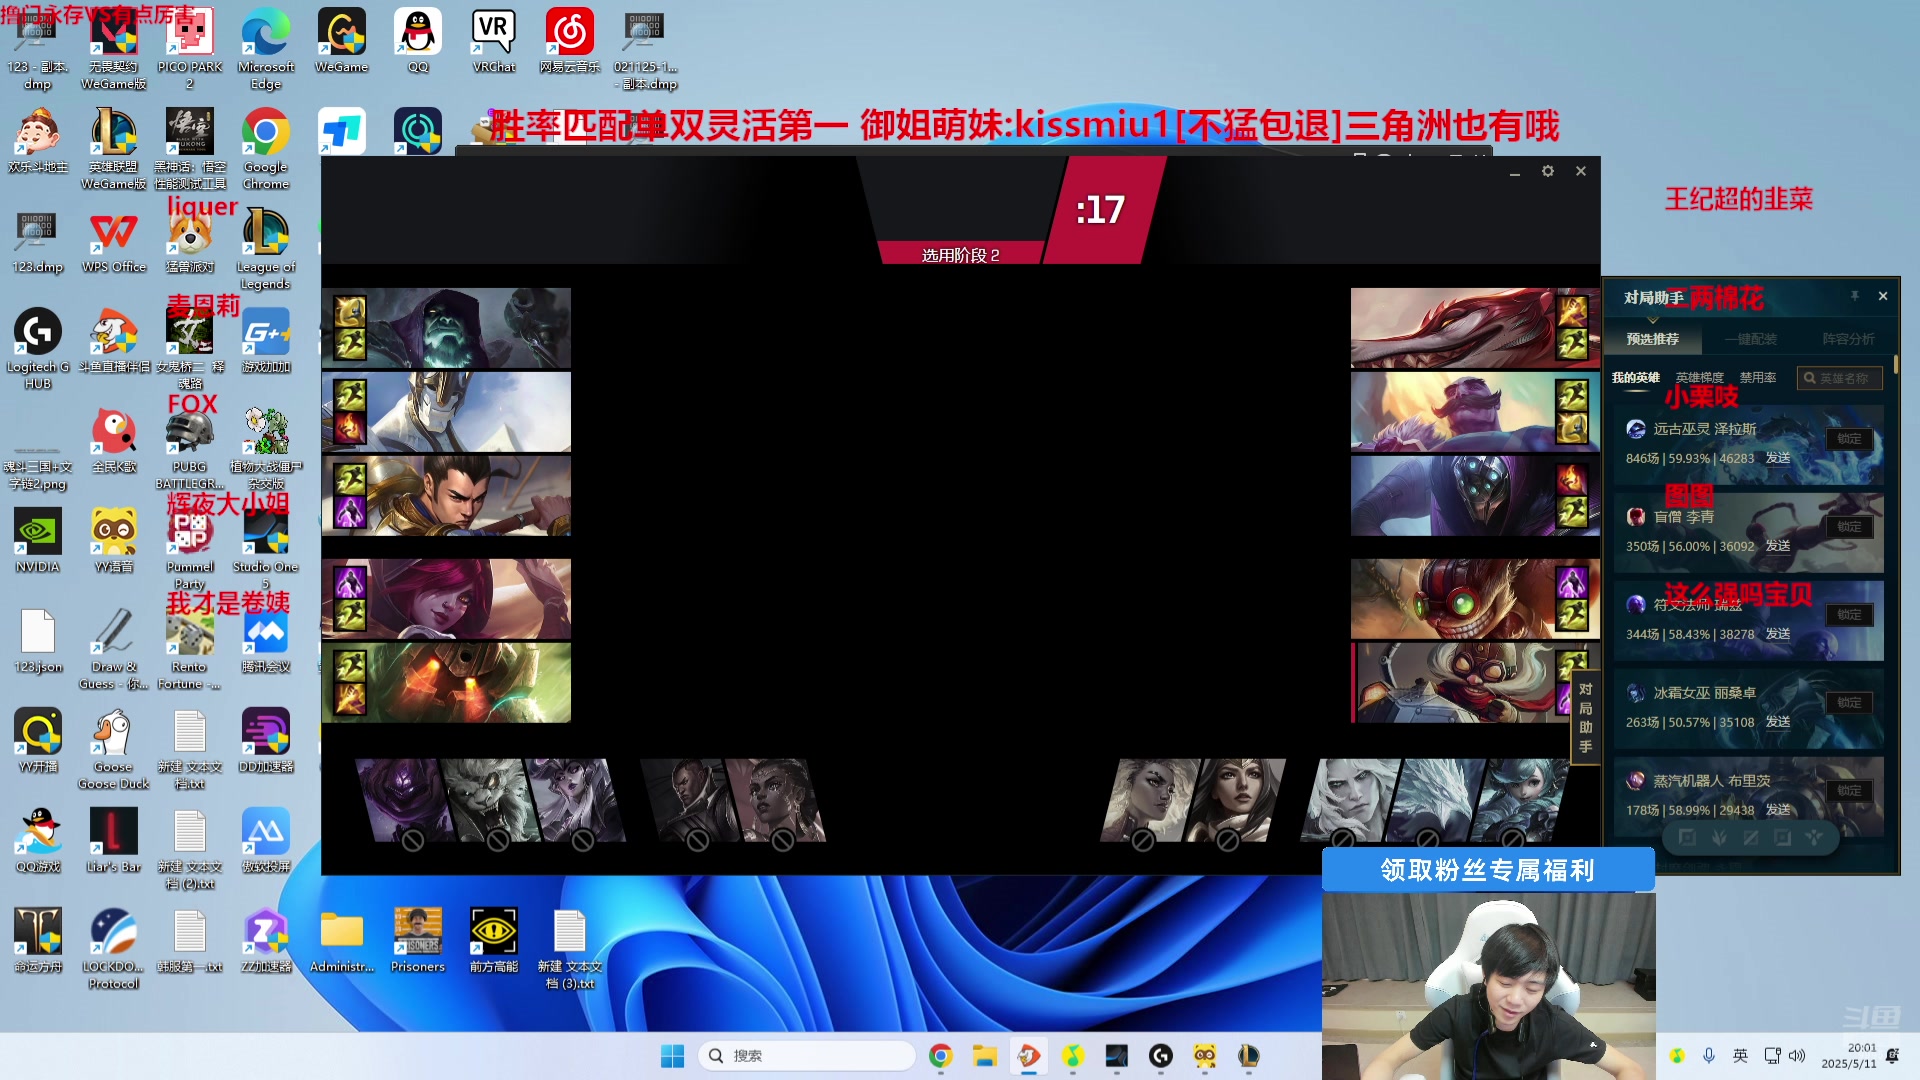The height and width of the screenshot is (1080, 1920).
Task: Select the Goose Goose Duck desktop icon
Action: click(114, 748)
